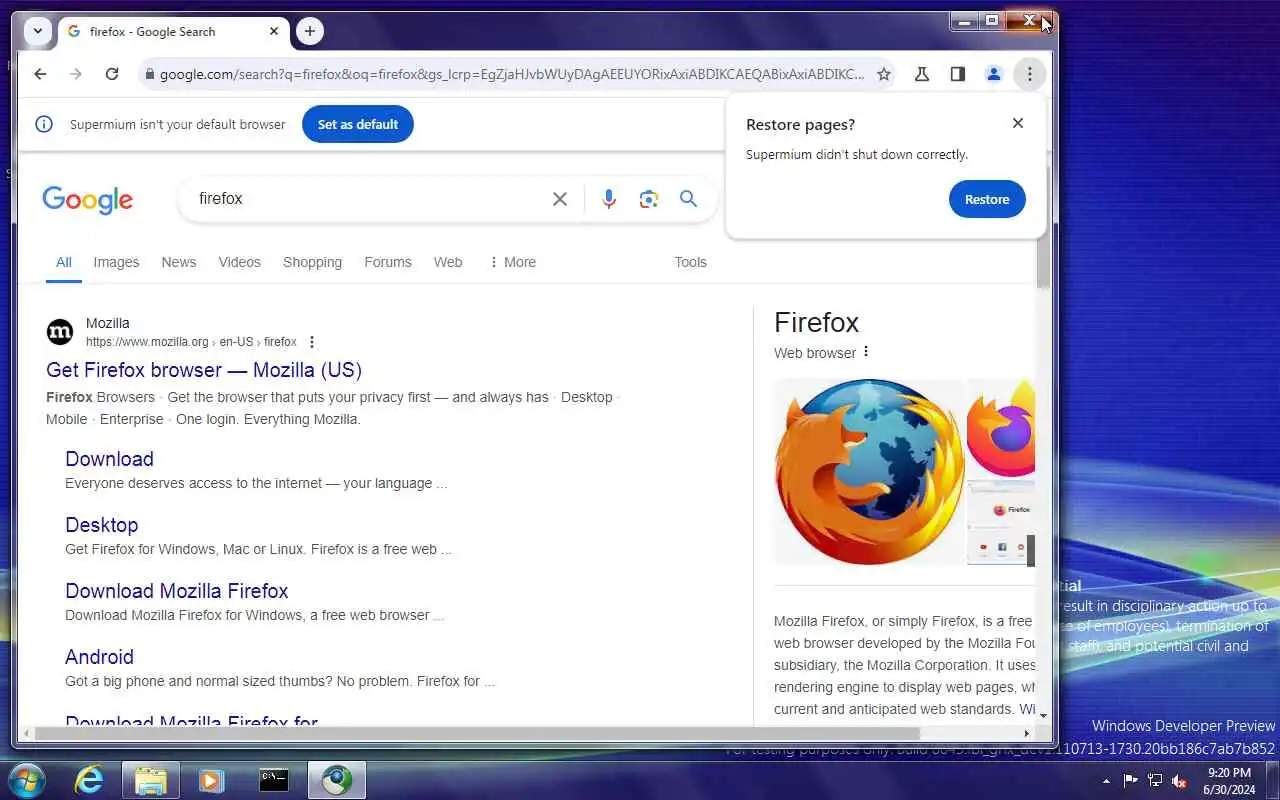View the Firefox screenshot thumbnail
The image size is (1280, 800).
point(1001,523)
